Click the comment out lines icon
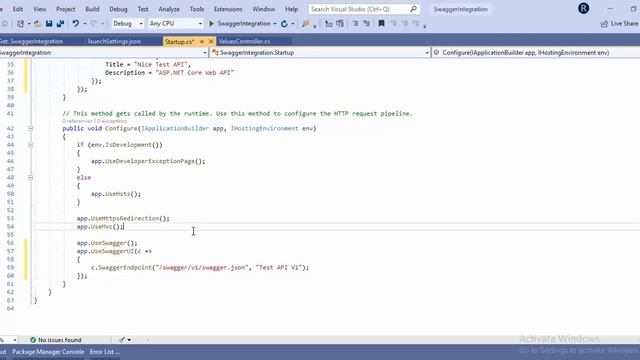Viewport: 640px width, 360px height. tap(355, 24)
